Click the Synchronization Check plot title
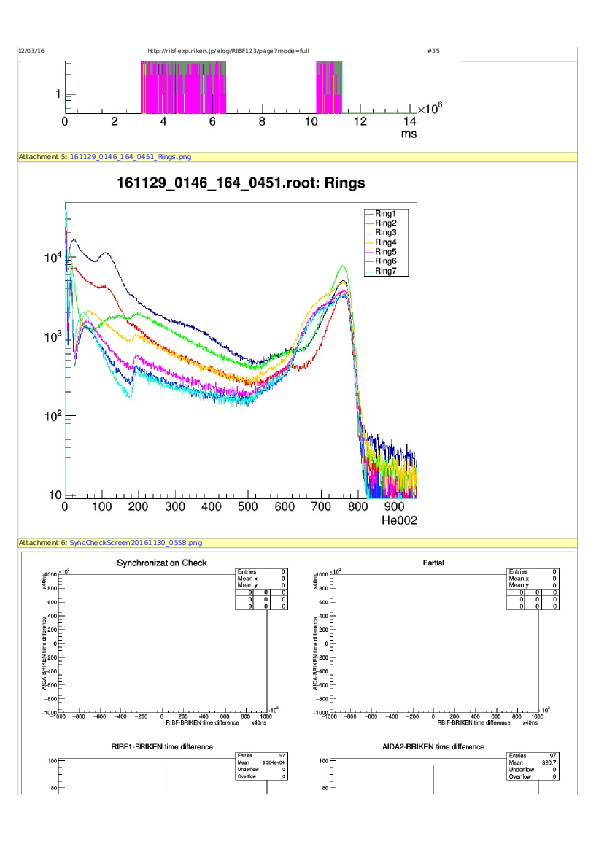The height and width of the screenshot is (842, 595). [162, 563]
